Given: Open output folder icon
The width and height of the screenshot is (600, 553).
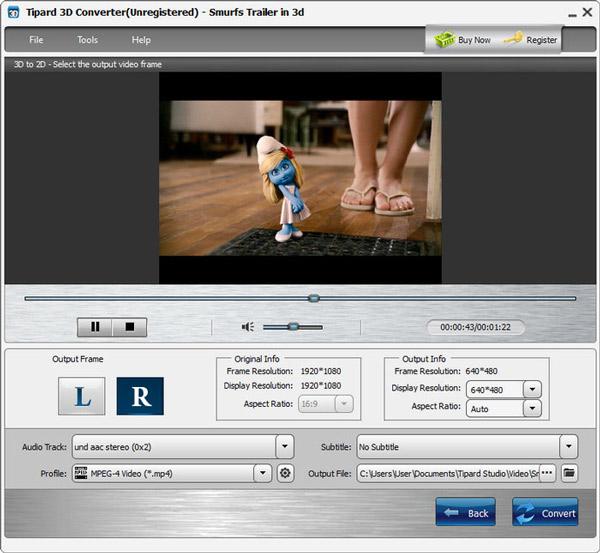Looking at the screenshot, I should (x=569, y=473).
